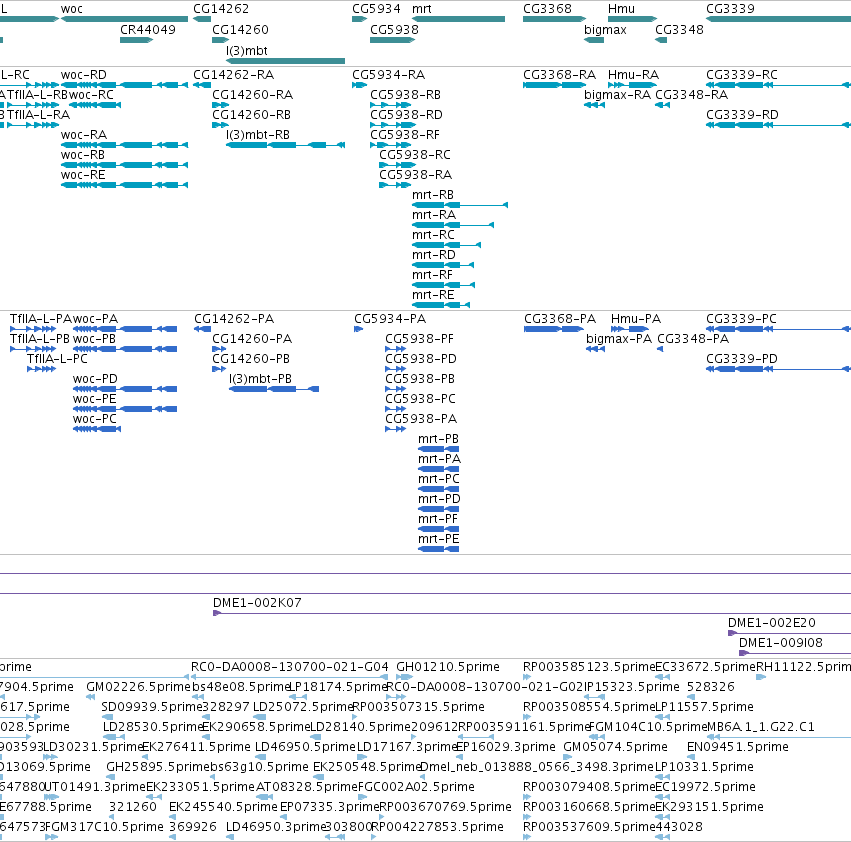The height and width of the screenshot is (842, 851).
Task: Click transcript mrt-RB
Action: pyautogui.click(x=433, y=195)
